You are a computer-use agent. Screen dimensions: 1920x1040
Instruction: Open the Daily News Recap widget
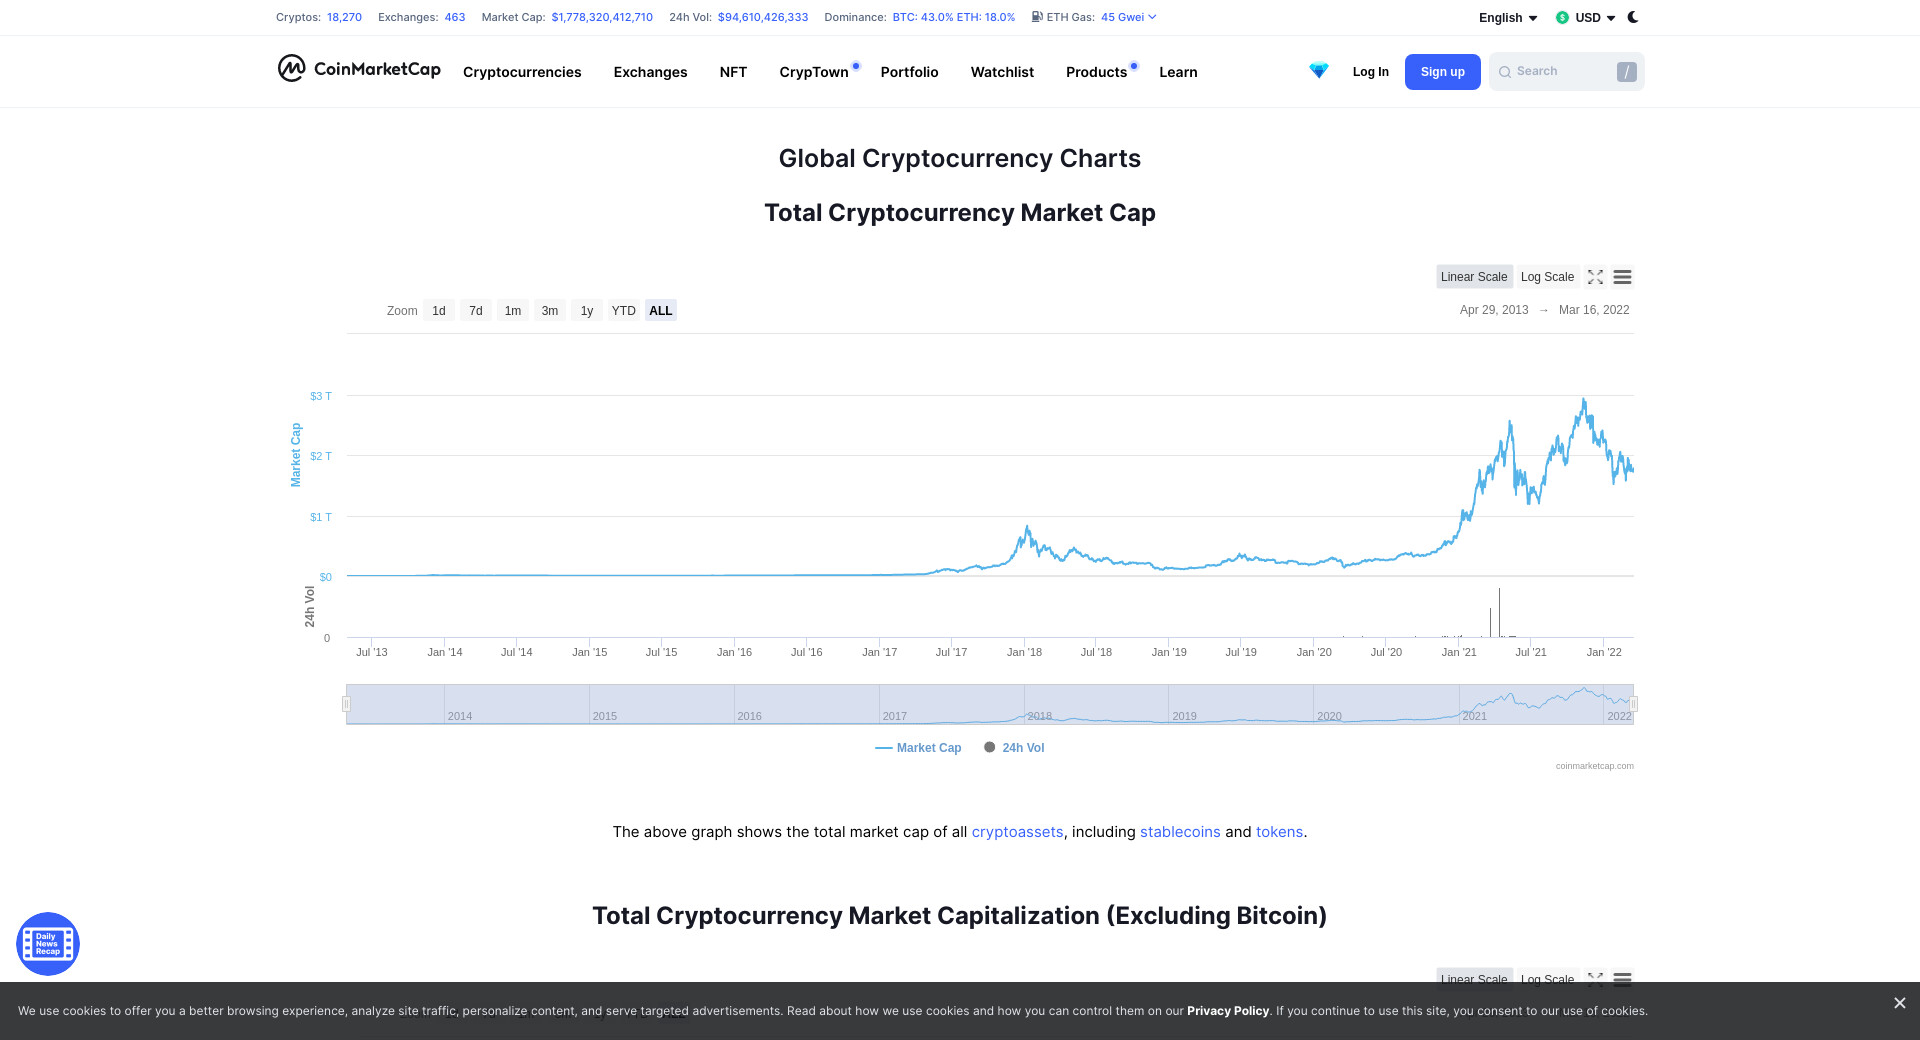(48, 943)
